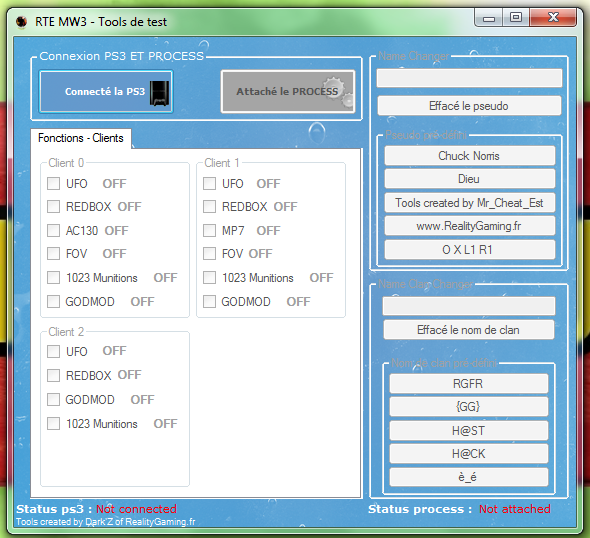Image resolution: width=590 pixels, height=538 pixels.
Task: Enable AC130 for Client 0
Action: [x=53, y=230]
